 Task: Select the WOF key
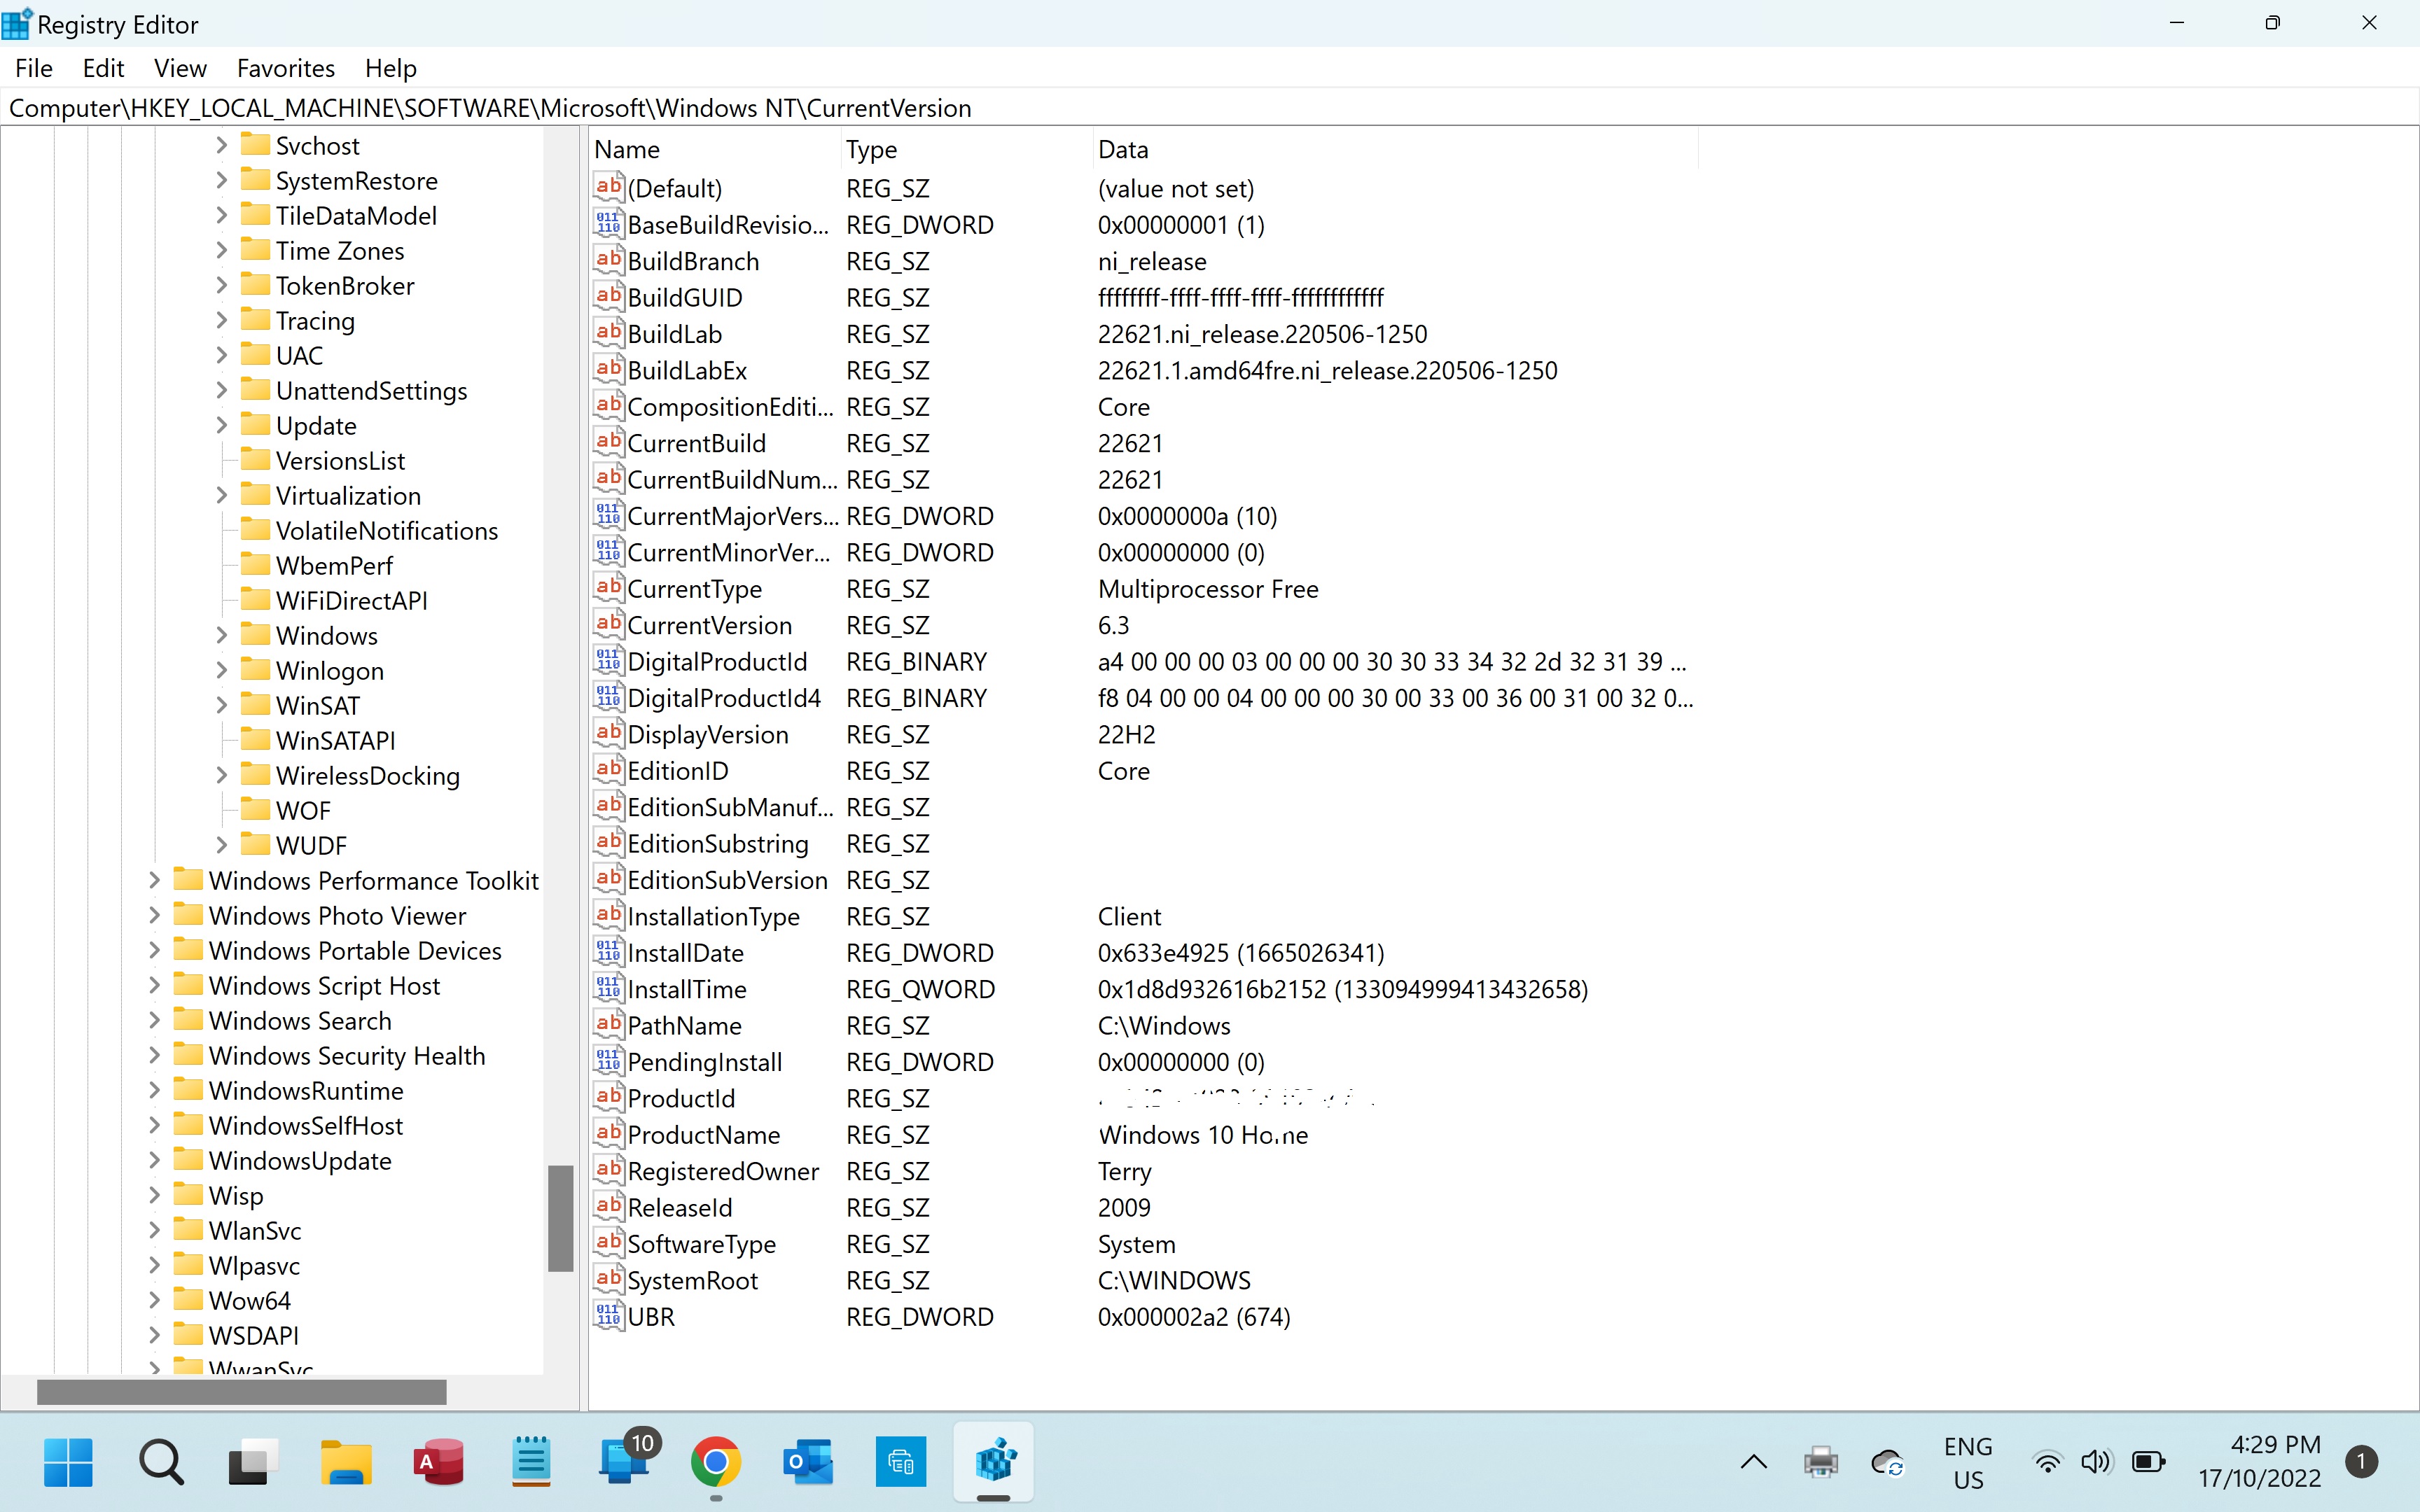[x=303, y=810]
